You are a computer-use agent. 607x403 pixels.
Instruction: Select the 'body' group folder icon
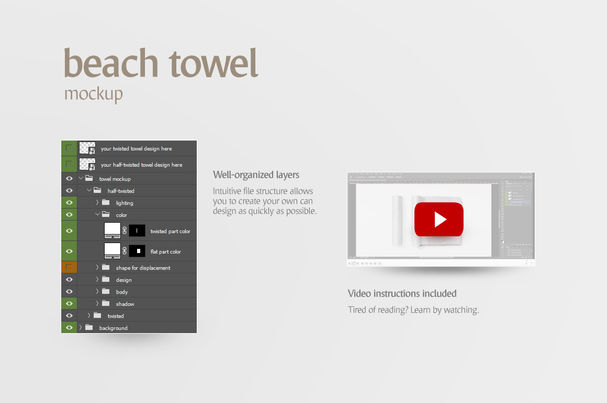[106, 291]
